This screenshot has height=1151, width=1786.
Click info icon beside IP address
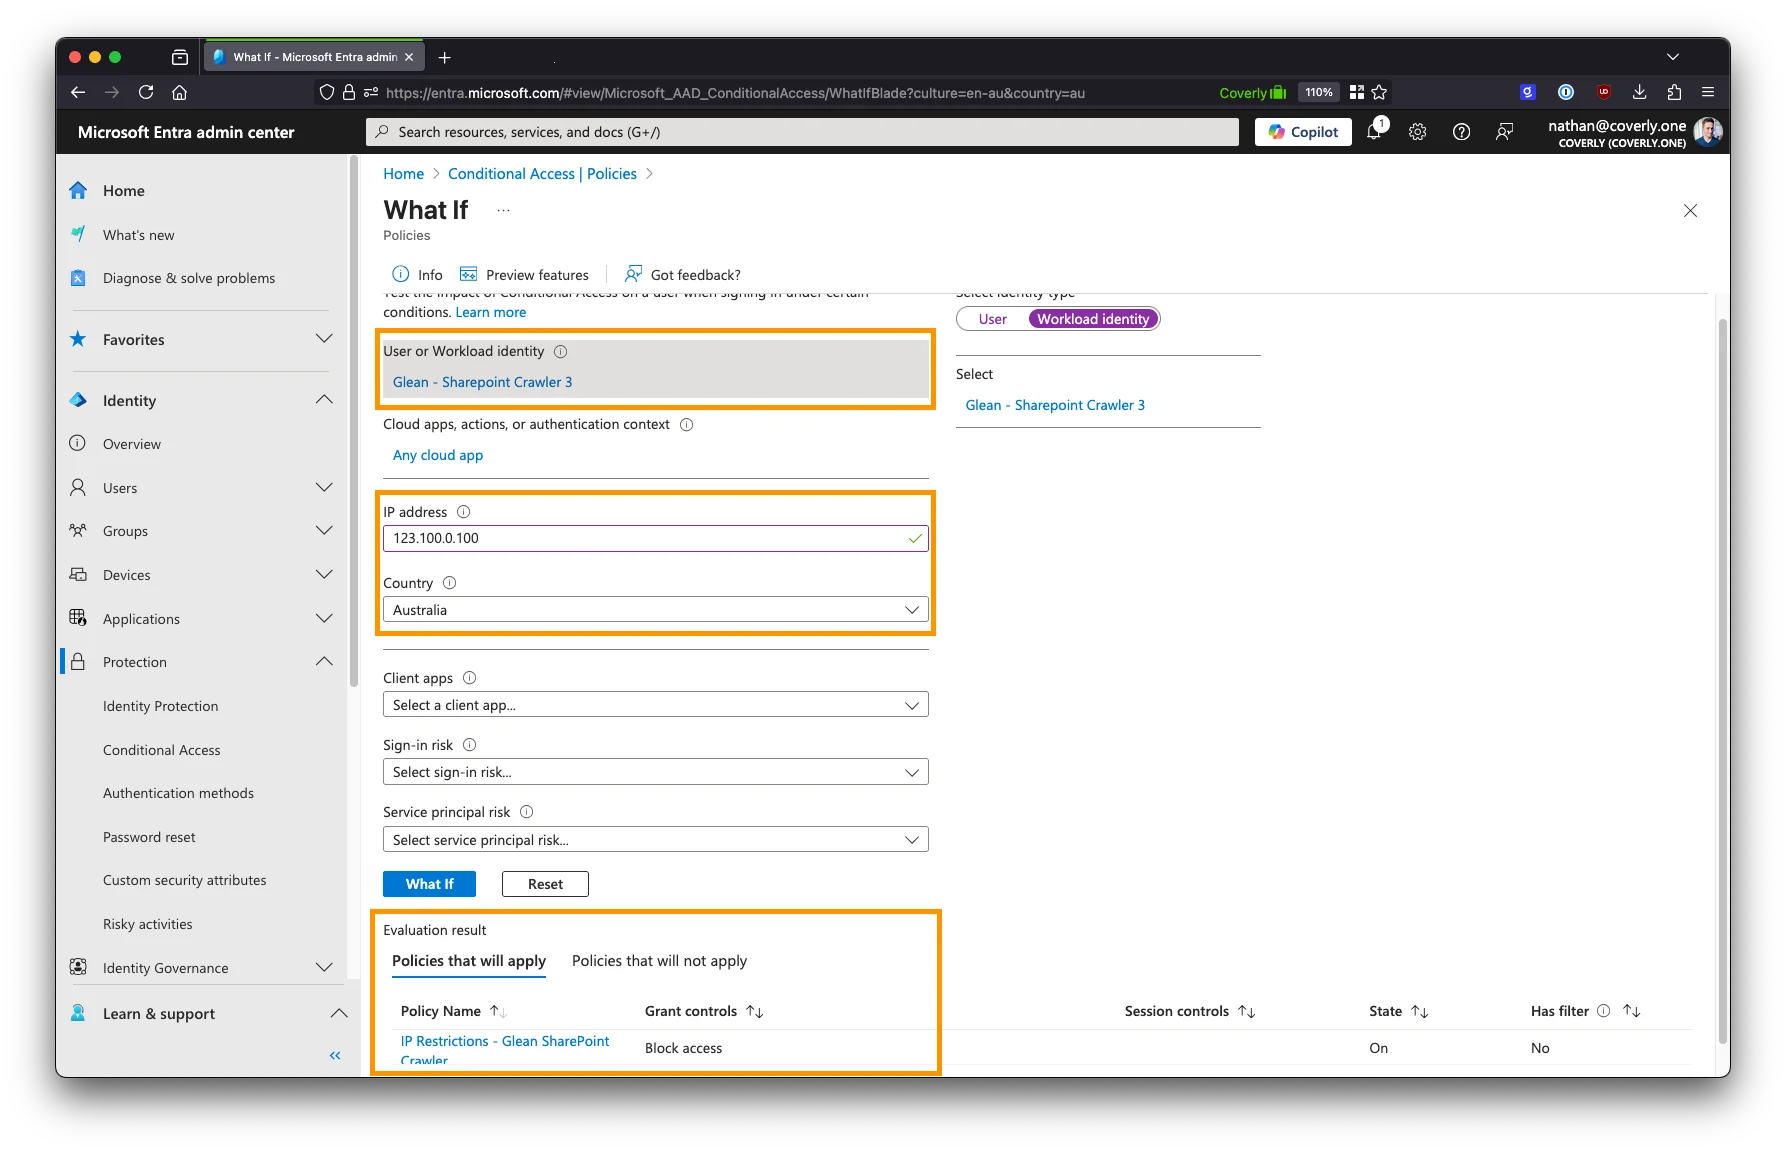click(464, 511)
